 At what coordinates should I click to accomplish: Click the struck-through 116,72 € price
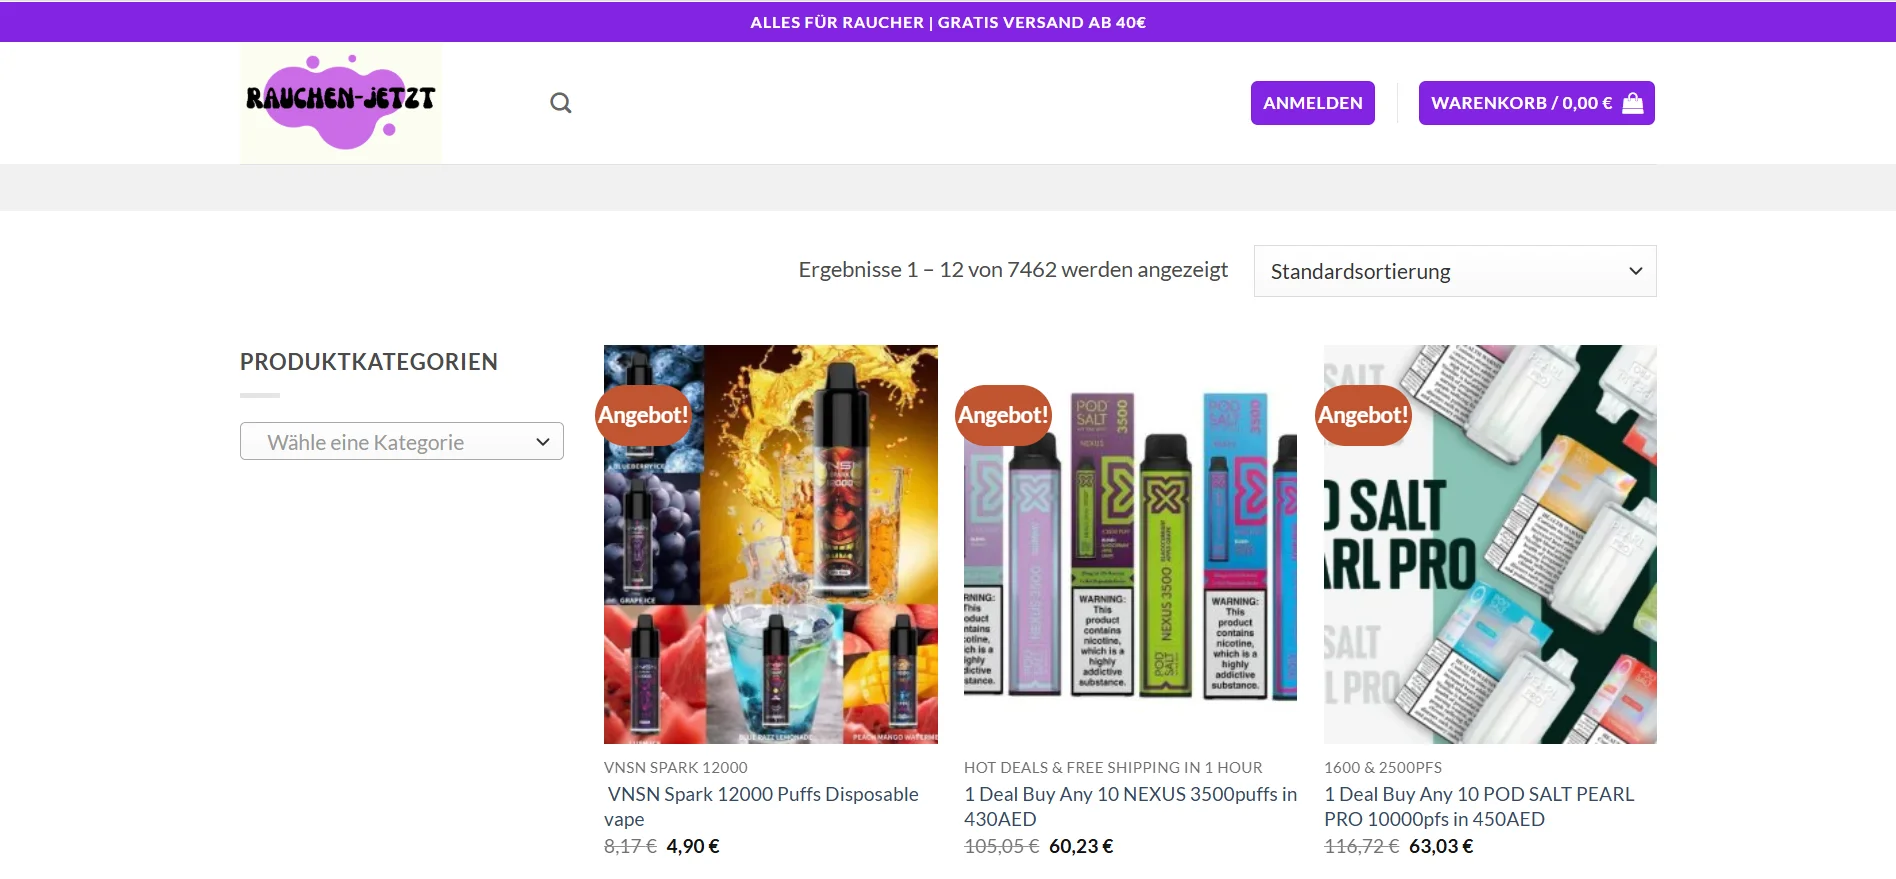click(1361, 846)
